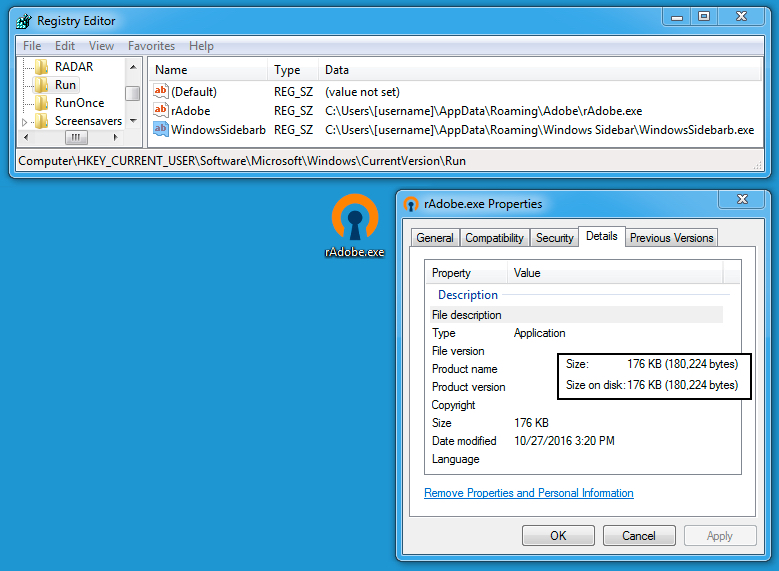Click tree horizontal scroll left arrow
Image resolution: width=779 pixels, height=571 pixels.
coord(26,137)
